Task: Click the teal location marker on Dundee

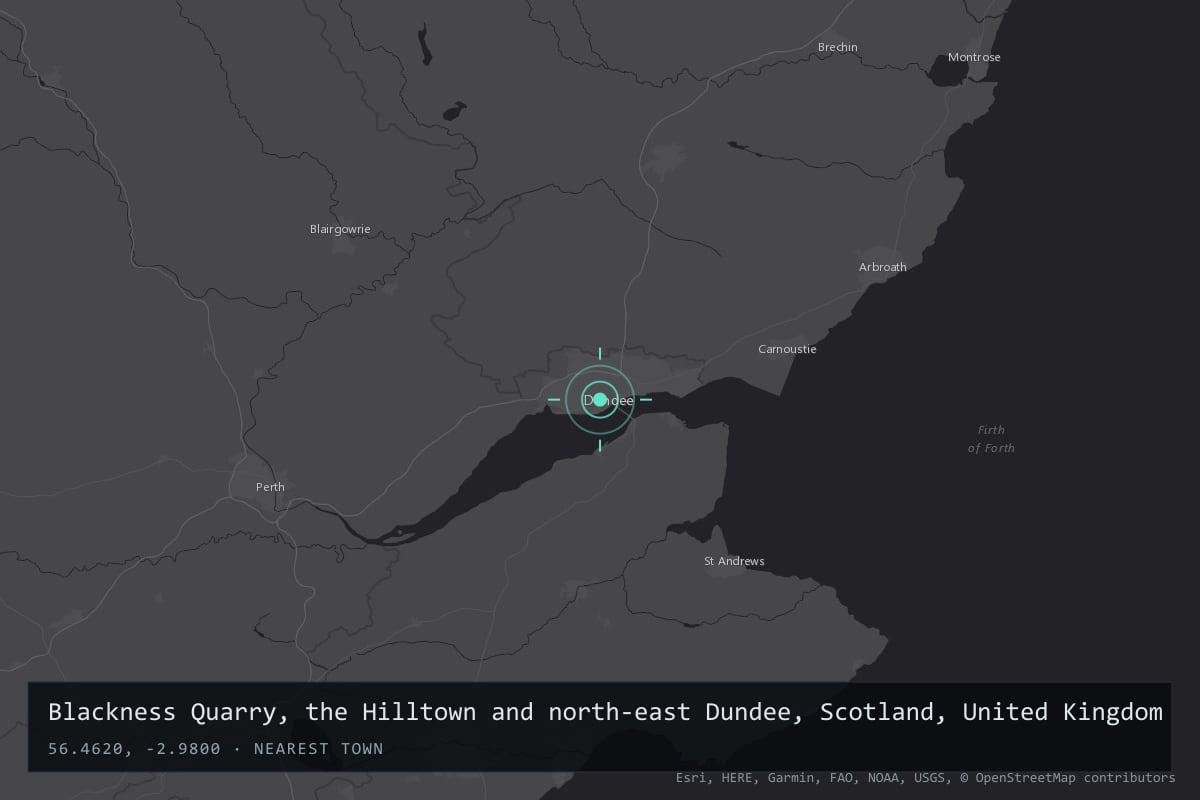Action: 600,400
